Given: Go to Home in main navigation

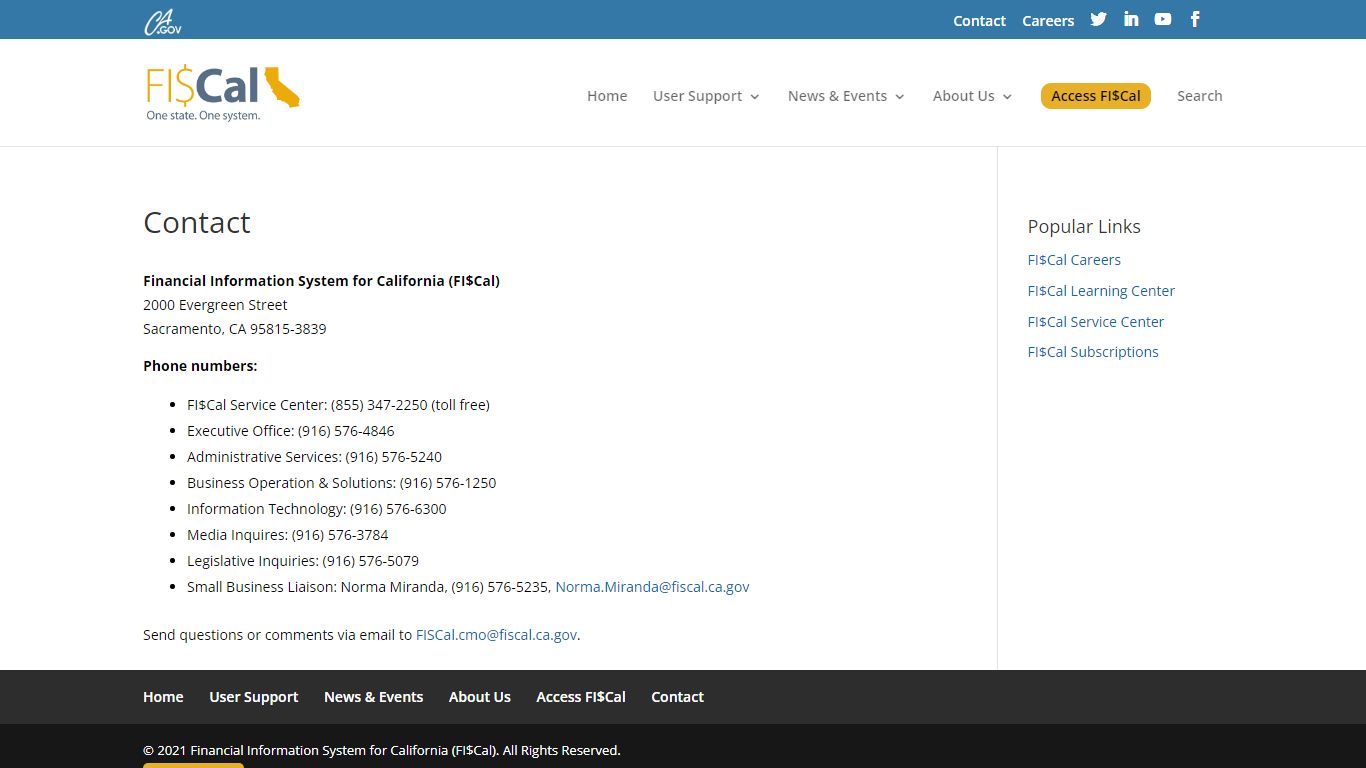Looking at the screenshot, I should [607, 96].
